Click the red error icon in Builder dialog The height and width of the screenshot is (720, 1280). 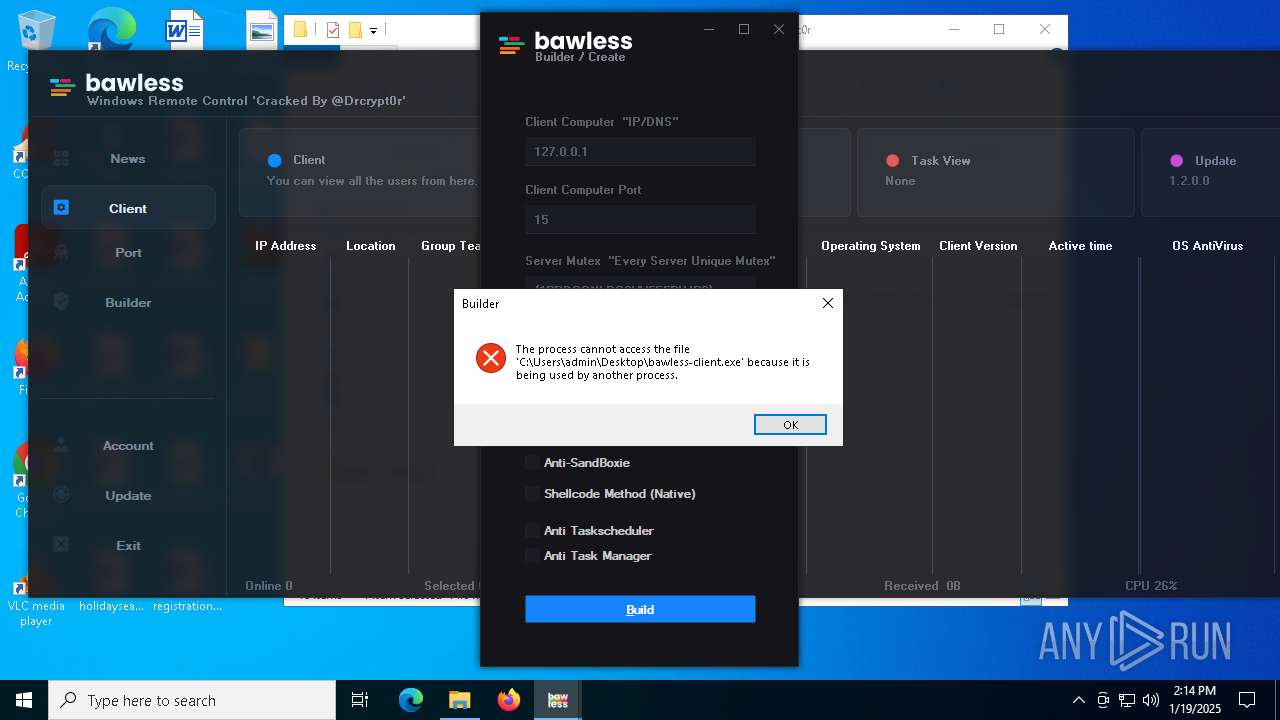[491, 358]
